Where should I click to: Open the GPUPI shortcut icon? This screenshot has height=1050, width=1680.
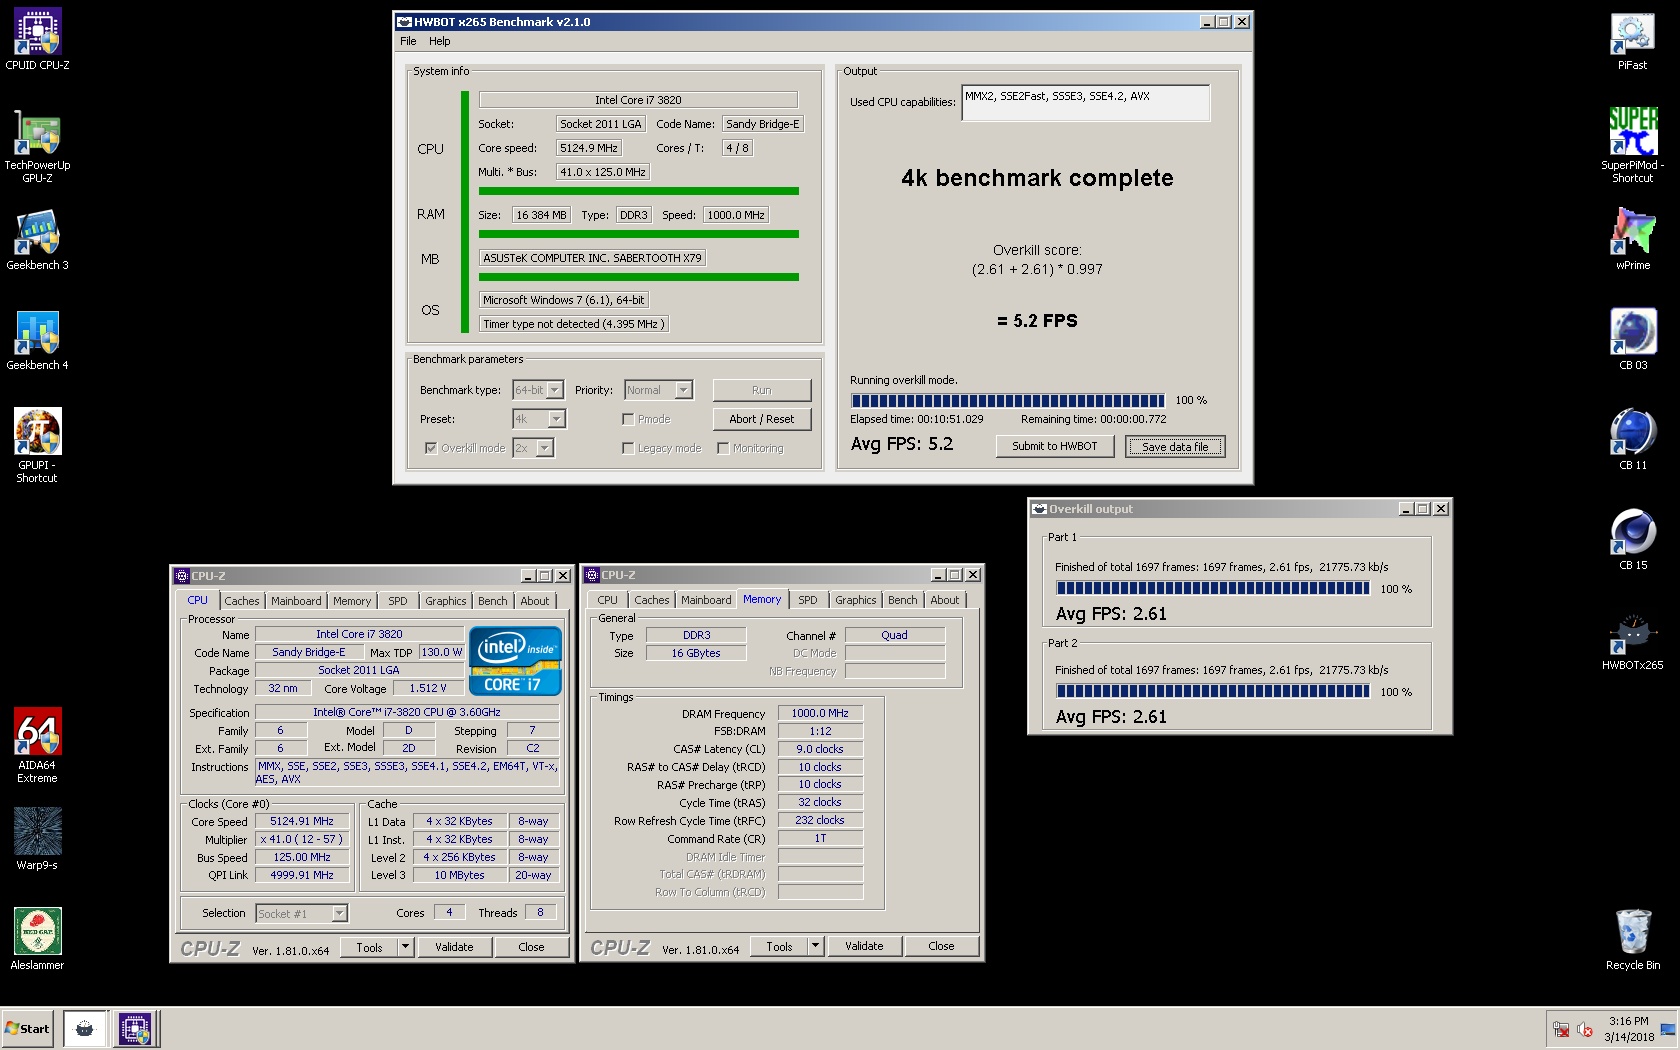pos(37,446)
